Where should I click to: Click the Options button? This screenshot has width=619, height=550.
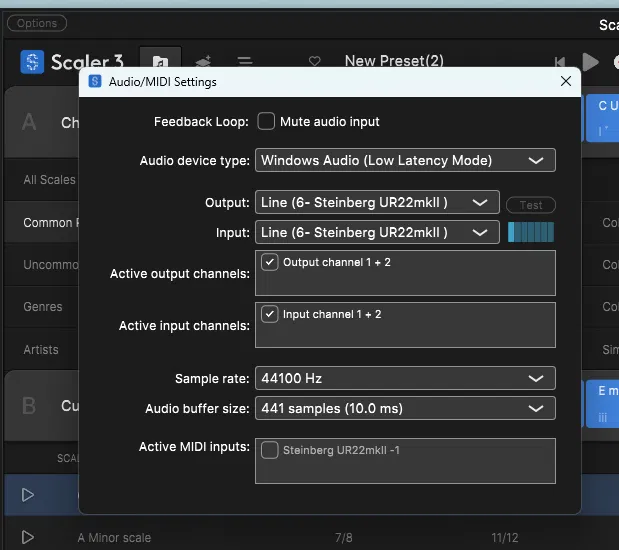[x=37, y=23]
